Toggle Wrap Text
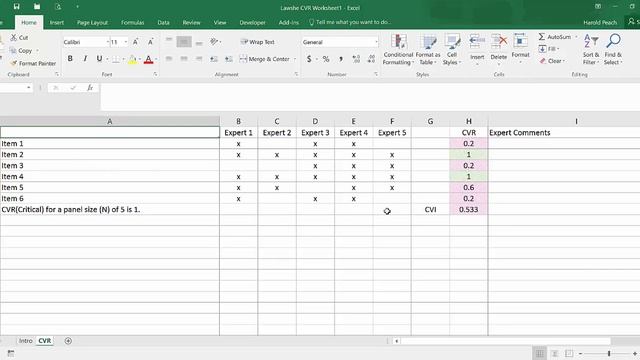 [258, 42]
